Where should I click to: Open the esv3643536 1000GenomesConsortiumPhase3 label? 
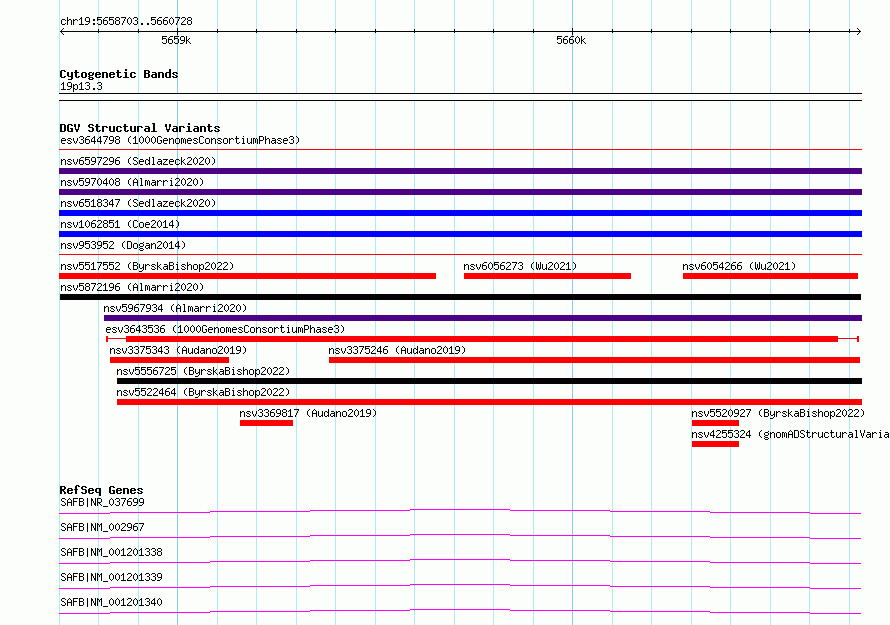(x=225, y=329)
